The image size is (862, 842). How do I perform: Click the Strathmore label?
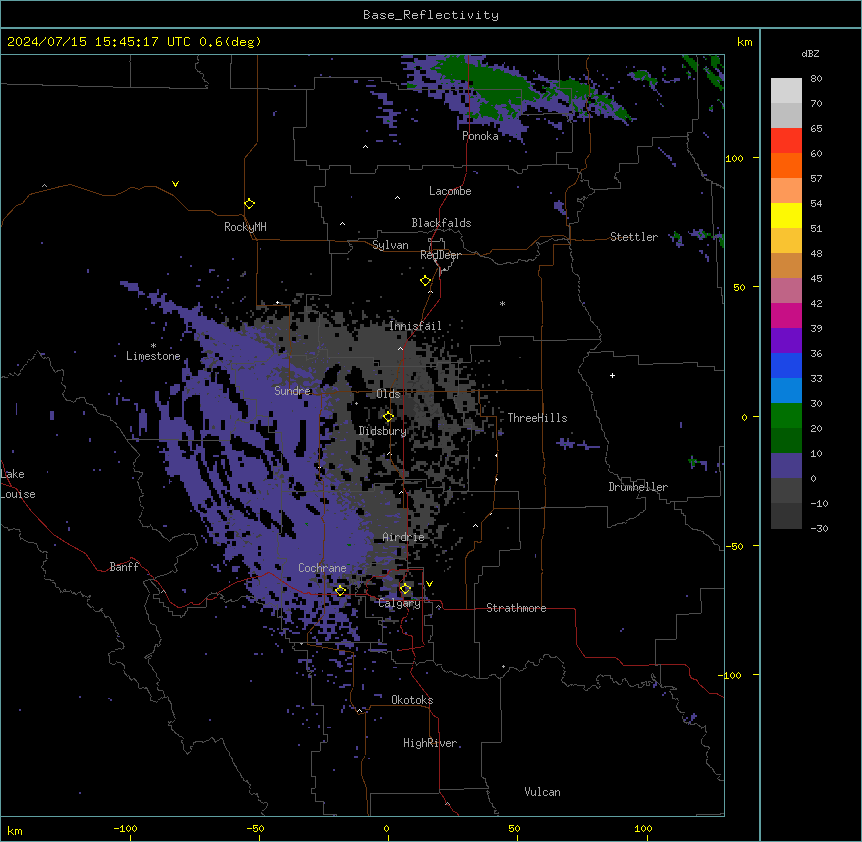point(516,608)
